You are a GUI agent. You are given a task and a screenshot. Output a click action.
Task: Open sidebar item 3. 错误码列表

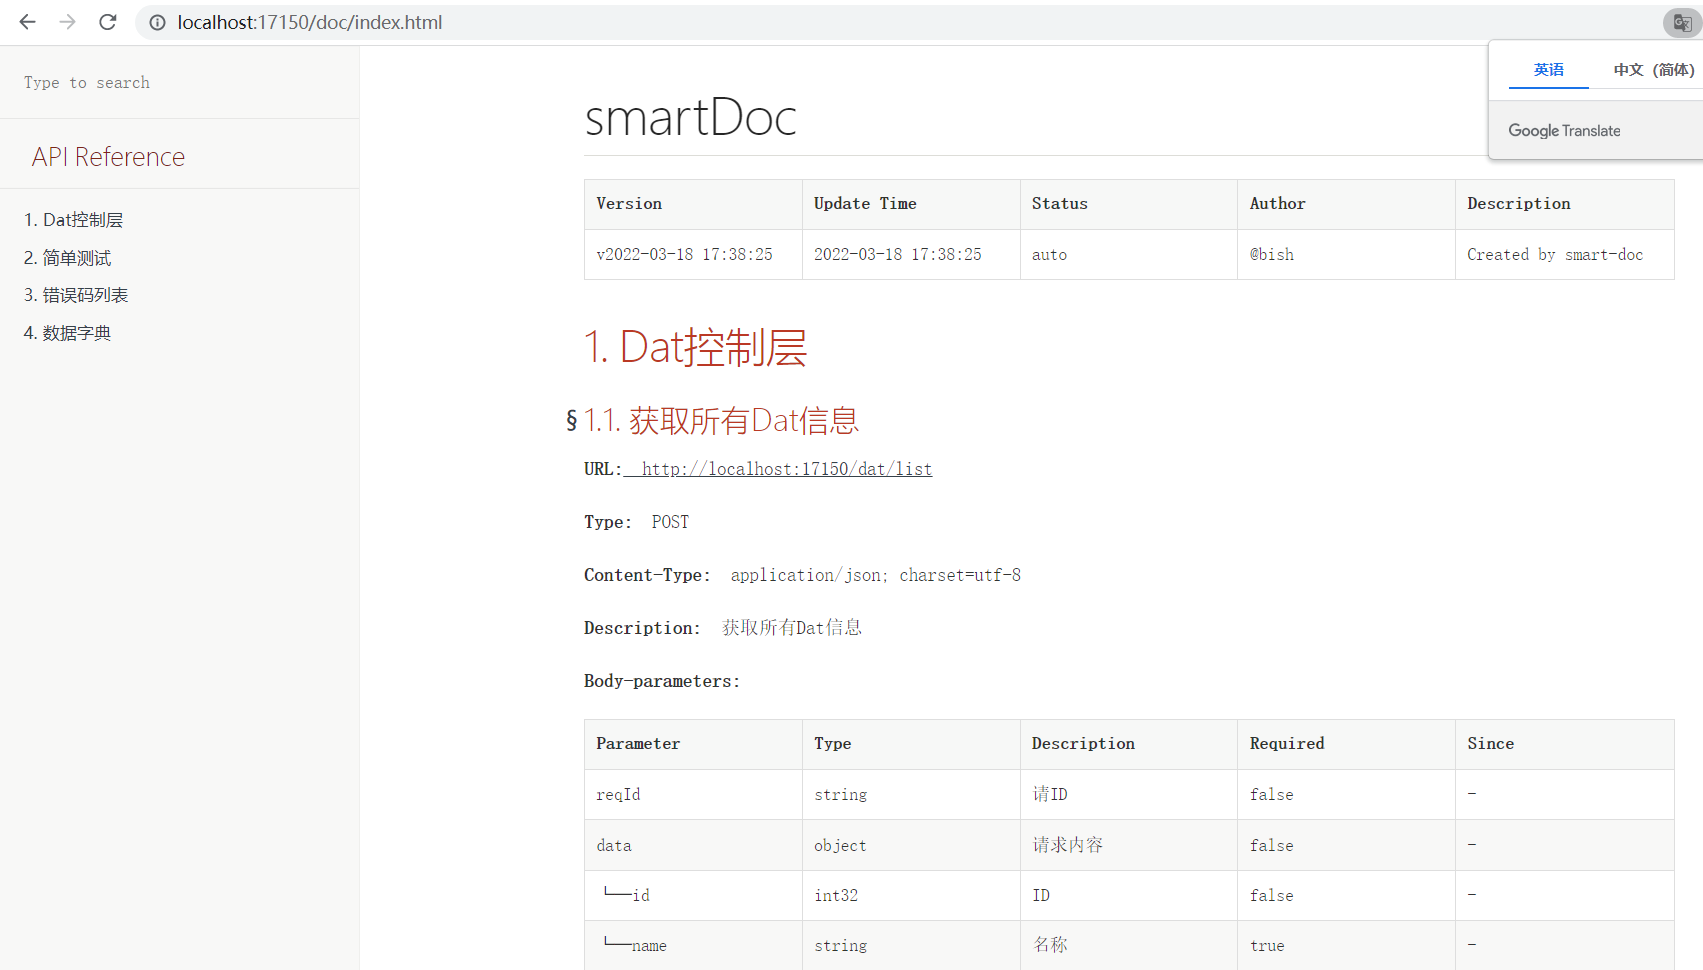pyautogui.click(x=76, y=295)
